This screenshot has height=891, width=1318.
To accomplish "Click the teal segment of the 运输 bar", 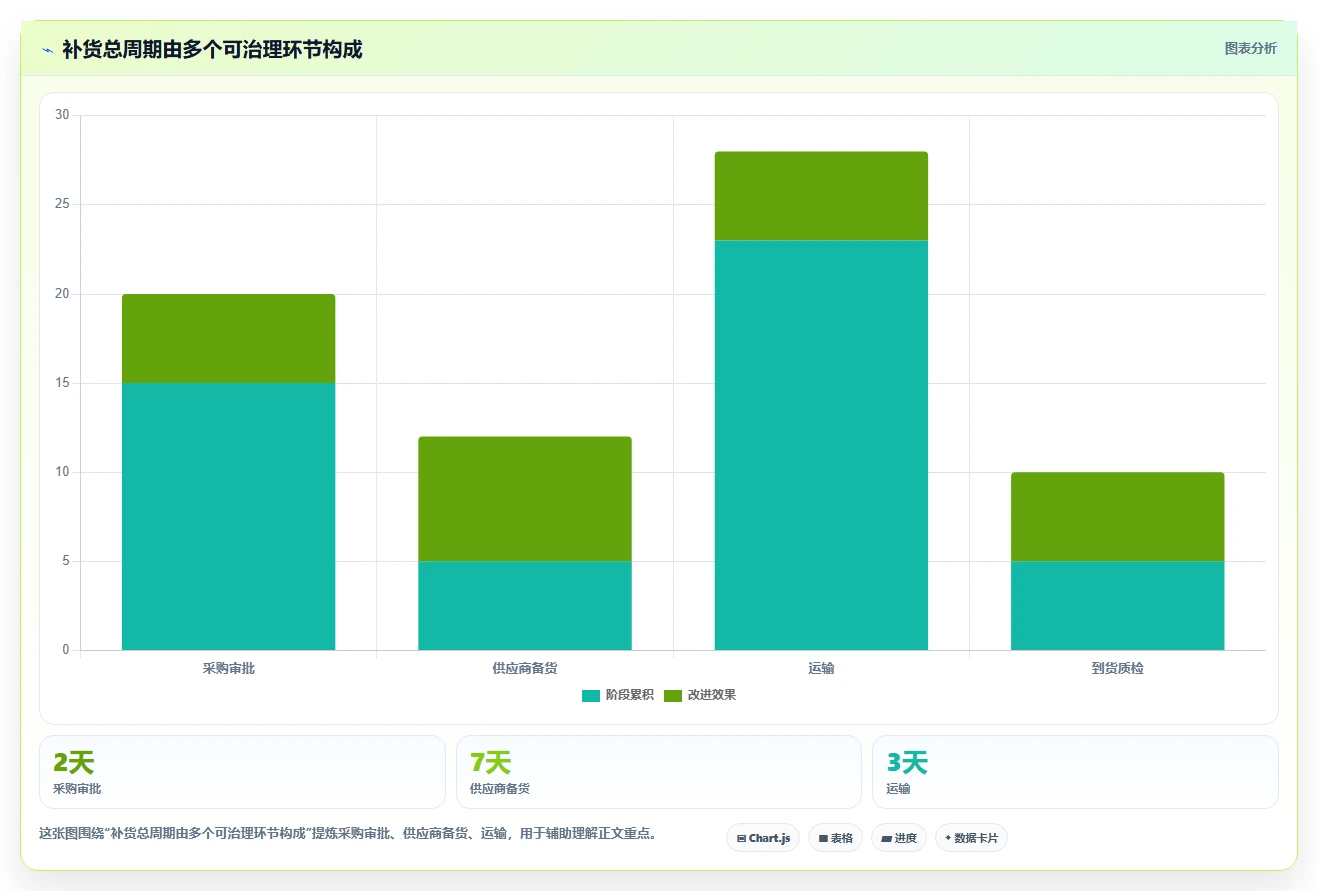I will pos(821,445).
